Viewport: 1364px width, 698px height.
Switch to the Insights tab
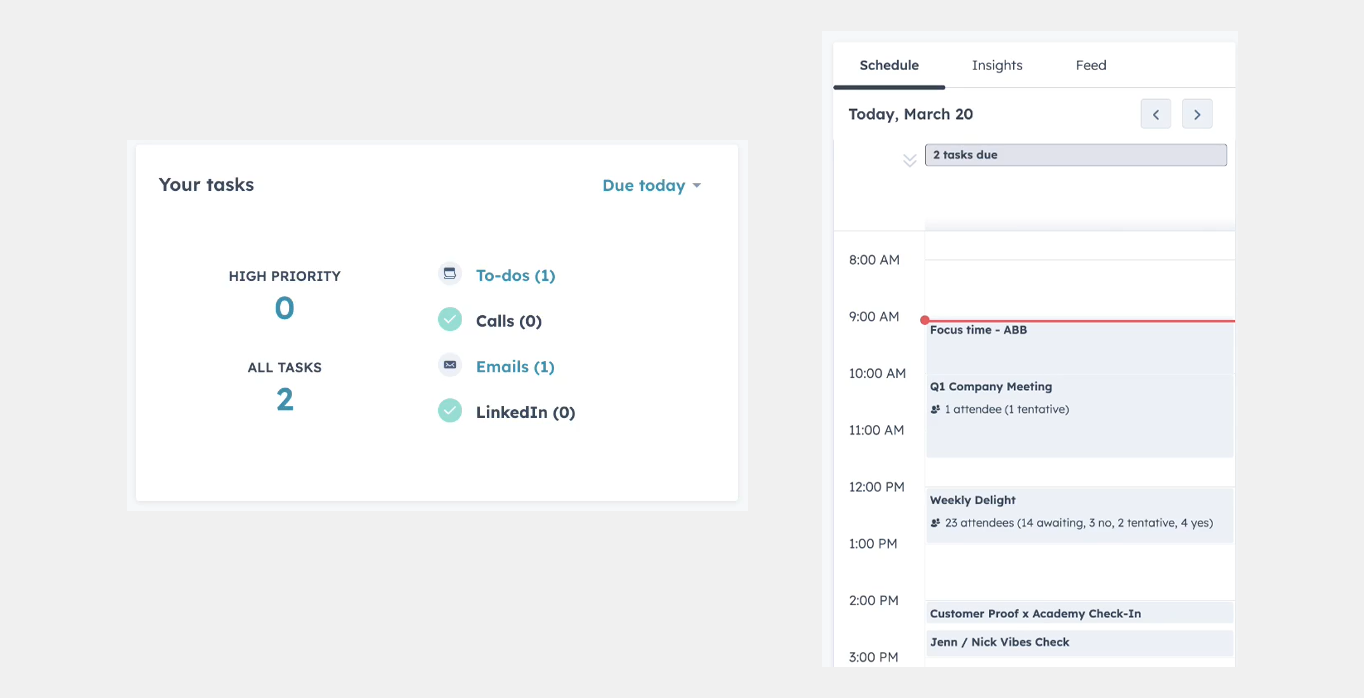click(x=997, y=64)
